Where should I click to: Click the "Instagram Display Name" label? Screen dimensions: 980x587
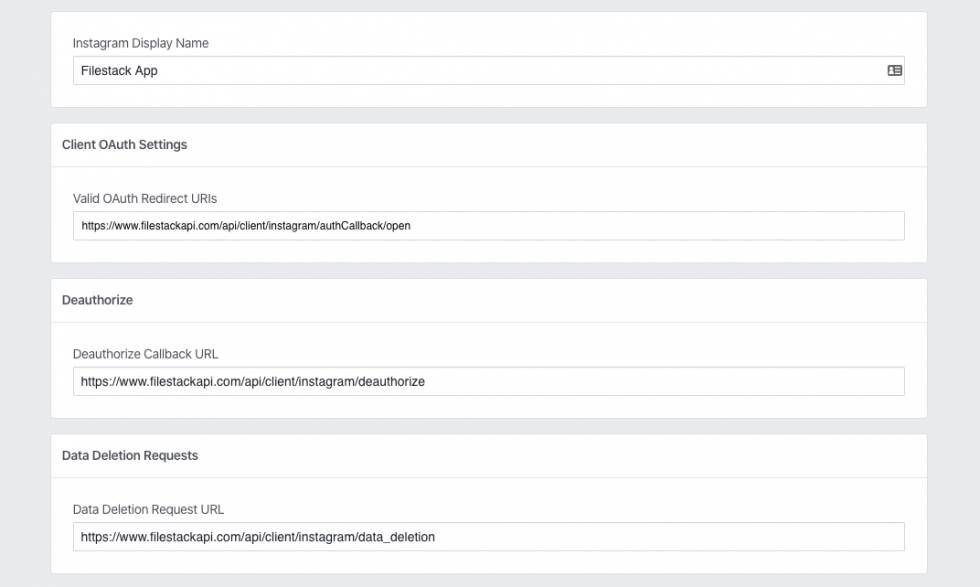(x=140, y=43)
